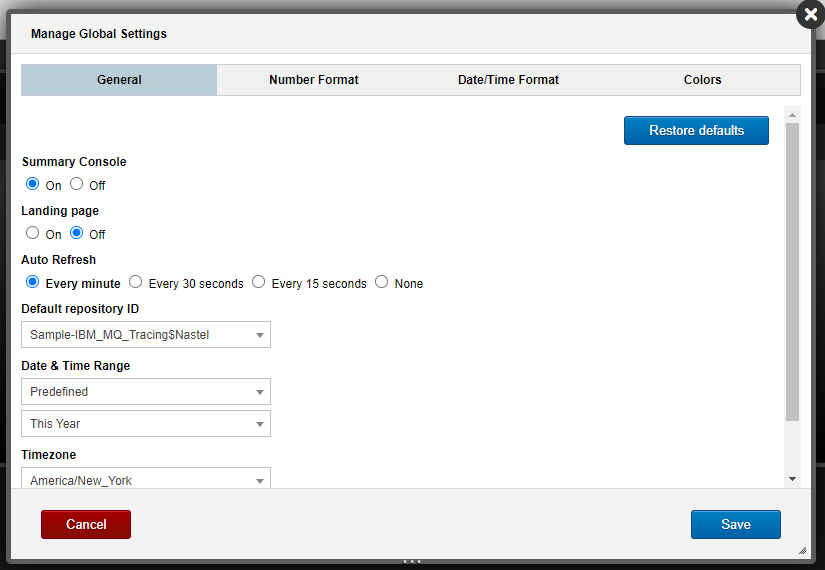Open the This Year range dropdown

click(146, 424)
